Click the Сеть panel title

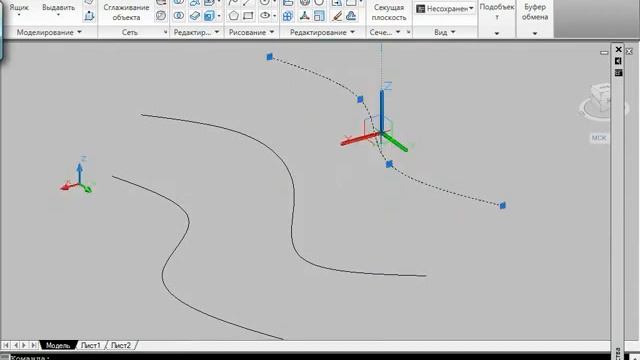click(129, 32)
